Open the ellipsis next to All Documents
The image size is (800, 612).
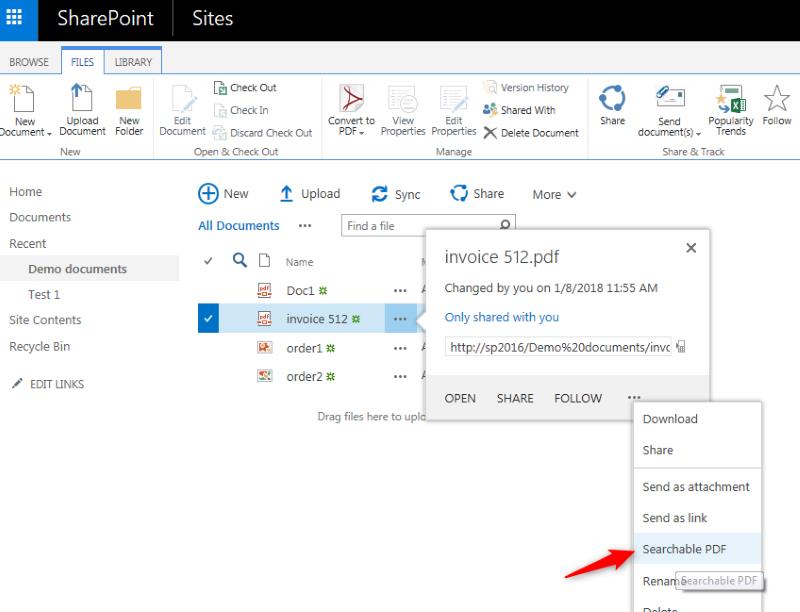click(305, 225)
